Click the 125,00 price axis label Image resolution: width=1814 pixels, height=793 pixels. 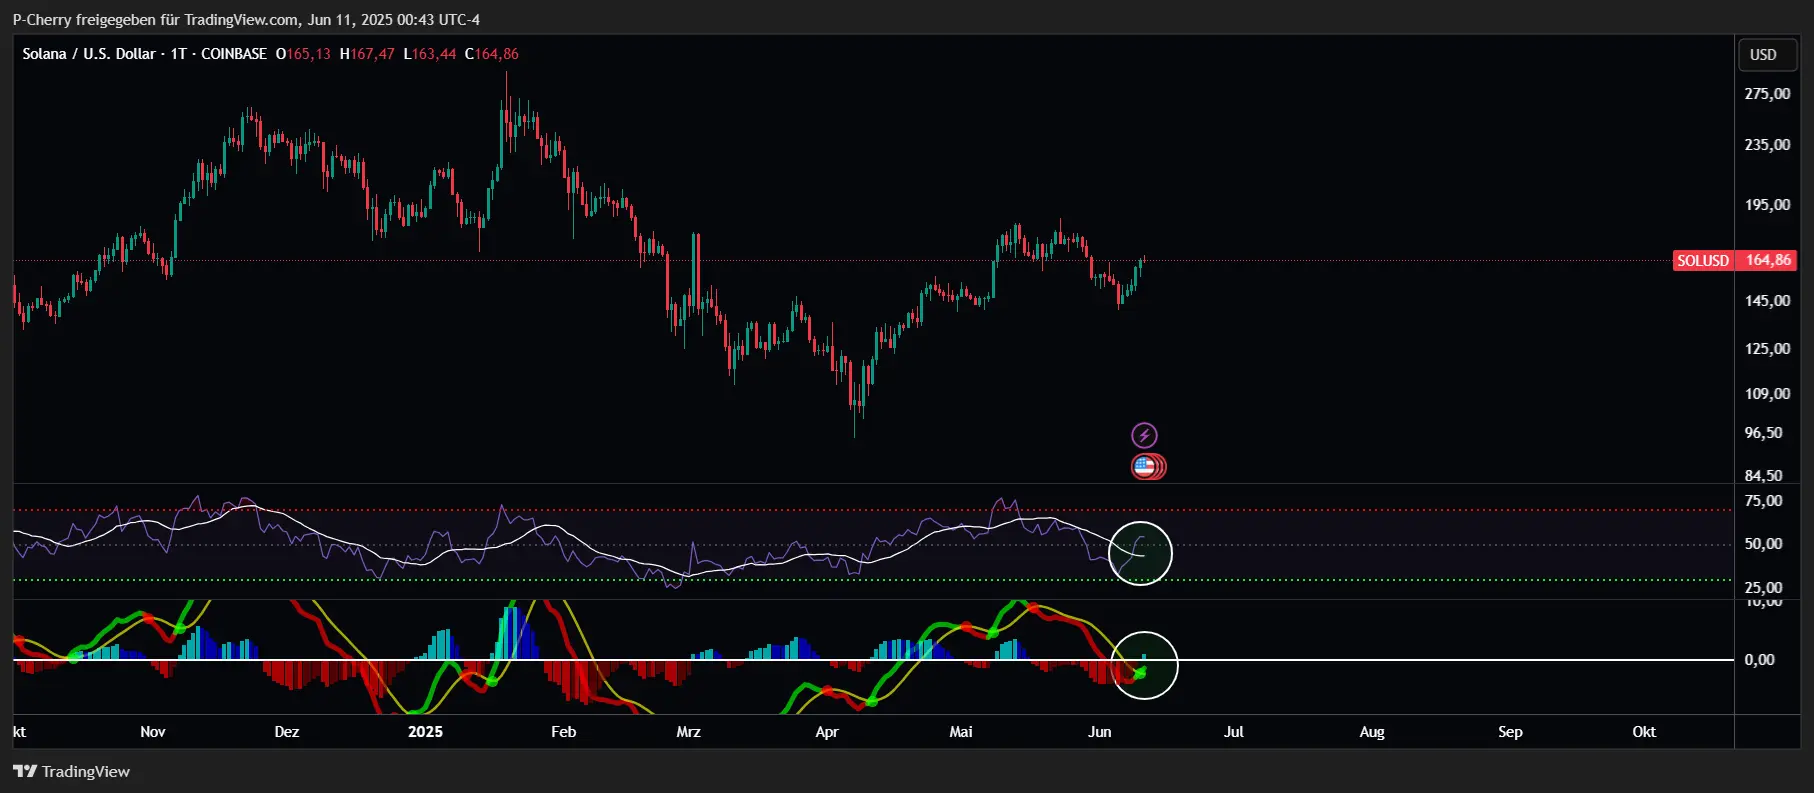[x=1767, y=349]
